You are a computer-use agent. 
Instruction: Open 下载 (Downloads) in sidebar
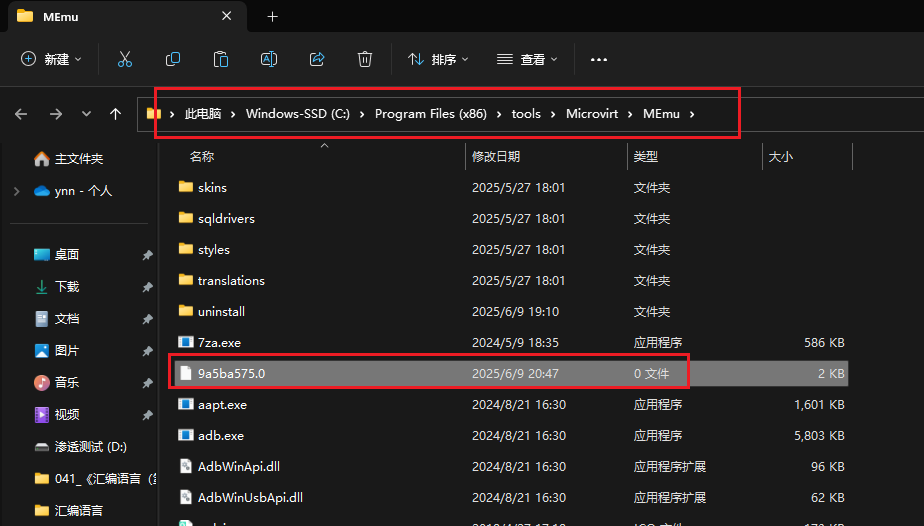pos(67,287)
